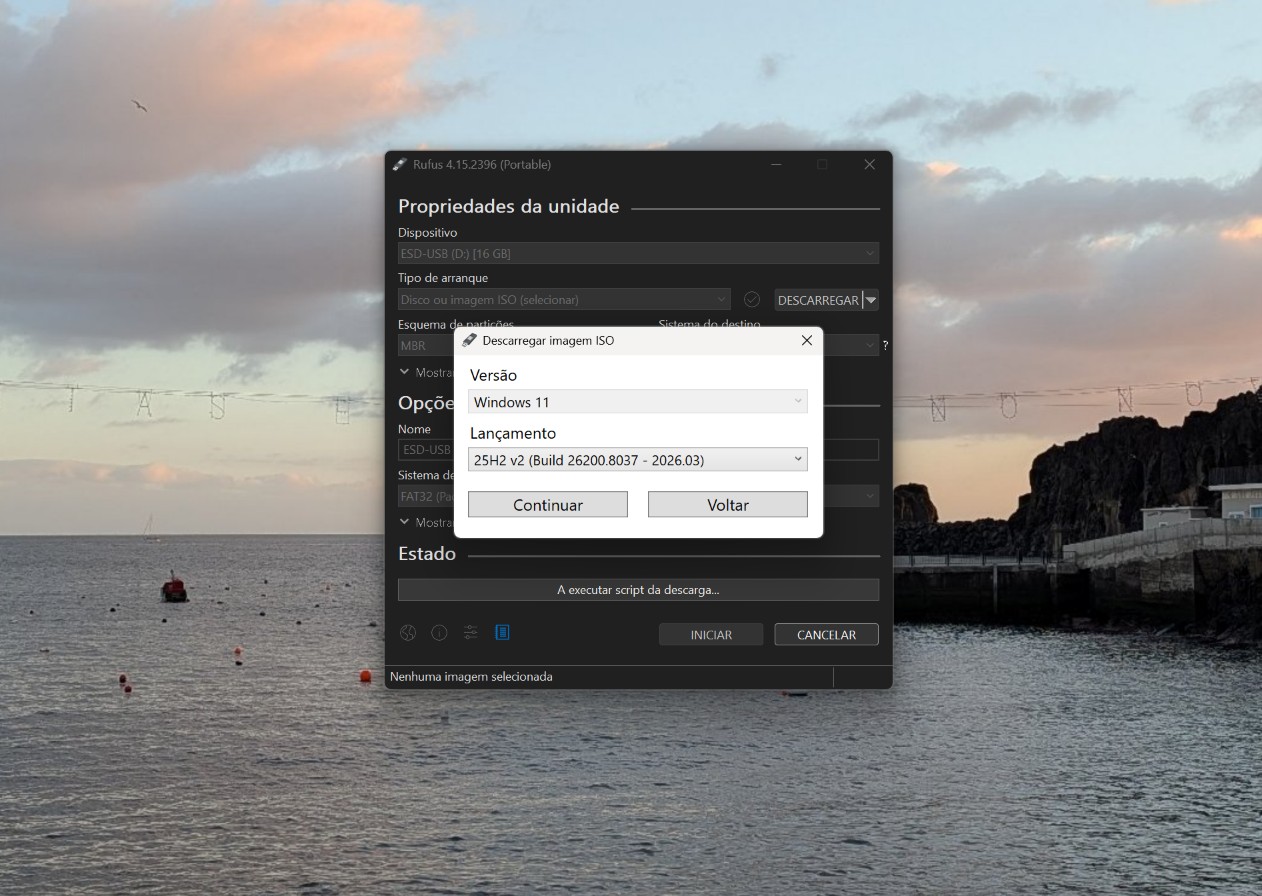Open the Versão Windows 11 dropdown
Image resolution: width=1262 pixels, height=896 pixels.
(x=638, y=402)
